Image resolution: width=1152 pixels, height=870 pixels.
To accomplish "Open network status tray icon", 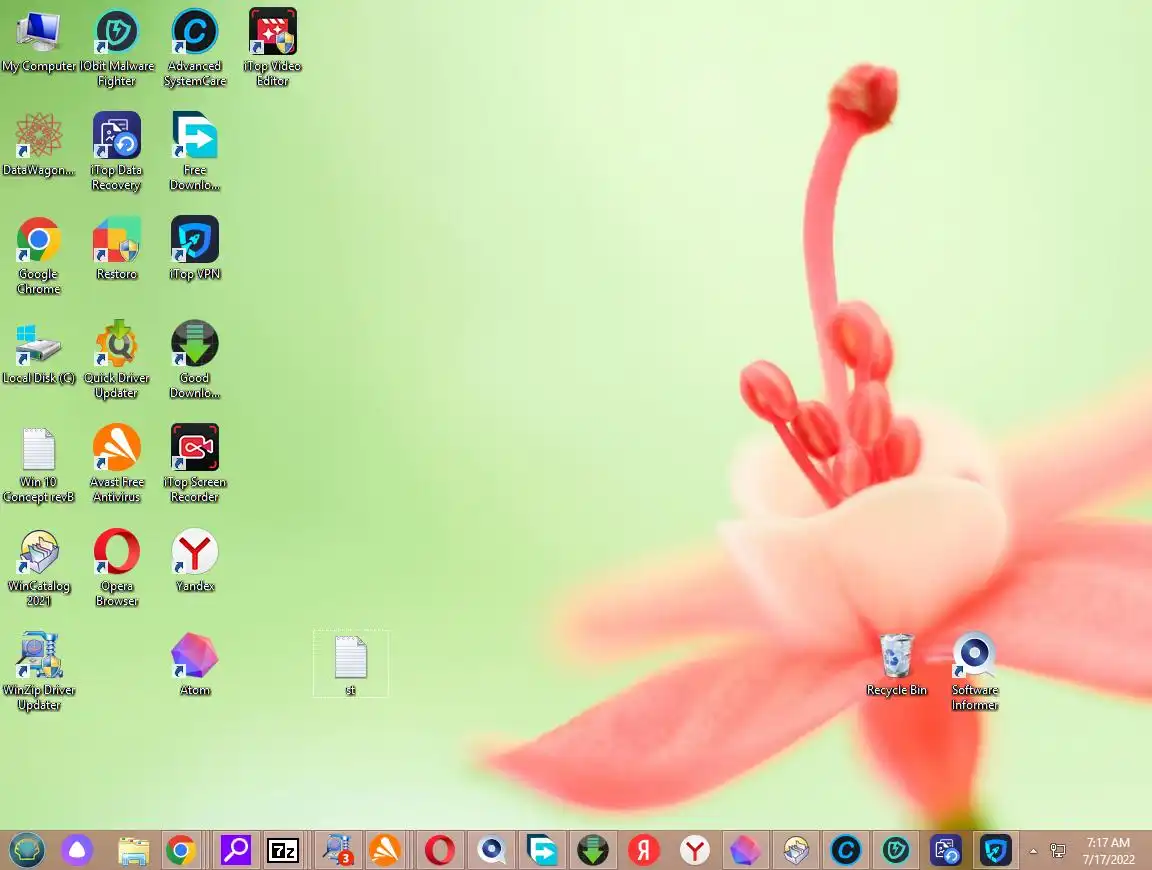I will pyautogui.click(x=1058, y=851).
